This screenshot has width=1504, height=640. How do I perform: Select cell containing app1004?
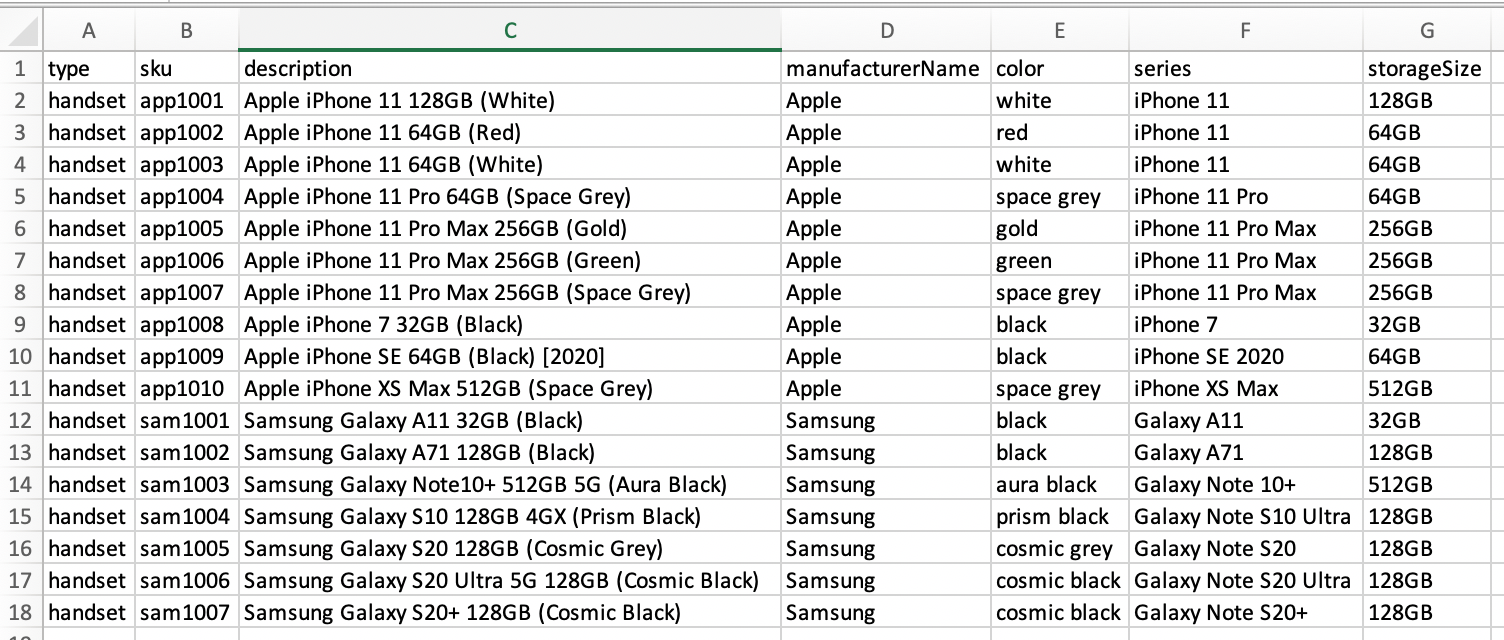(x=187, y=196)
